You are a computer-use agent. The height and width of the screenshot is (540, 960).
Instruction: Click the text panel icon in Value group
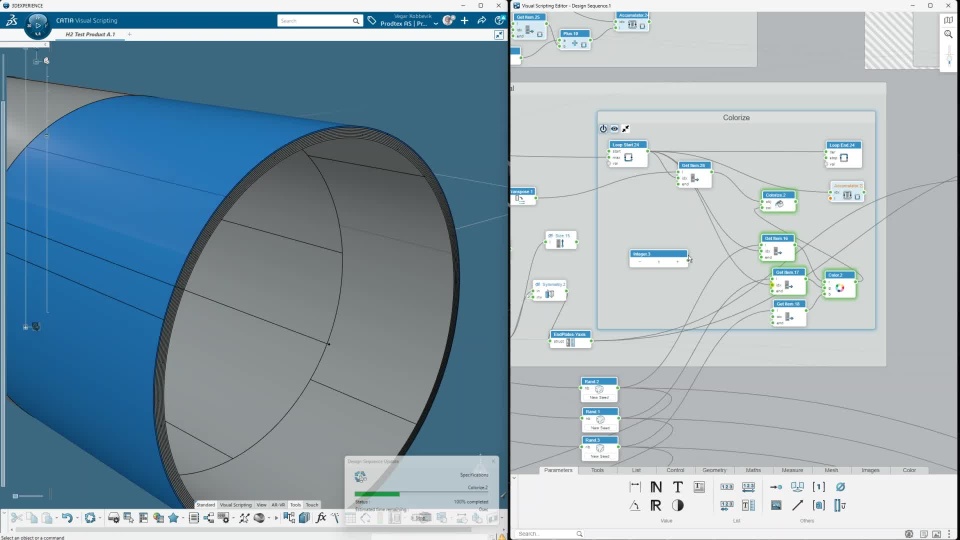coord(699,487)
